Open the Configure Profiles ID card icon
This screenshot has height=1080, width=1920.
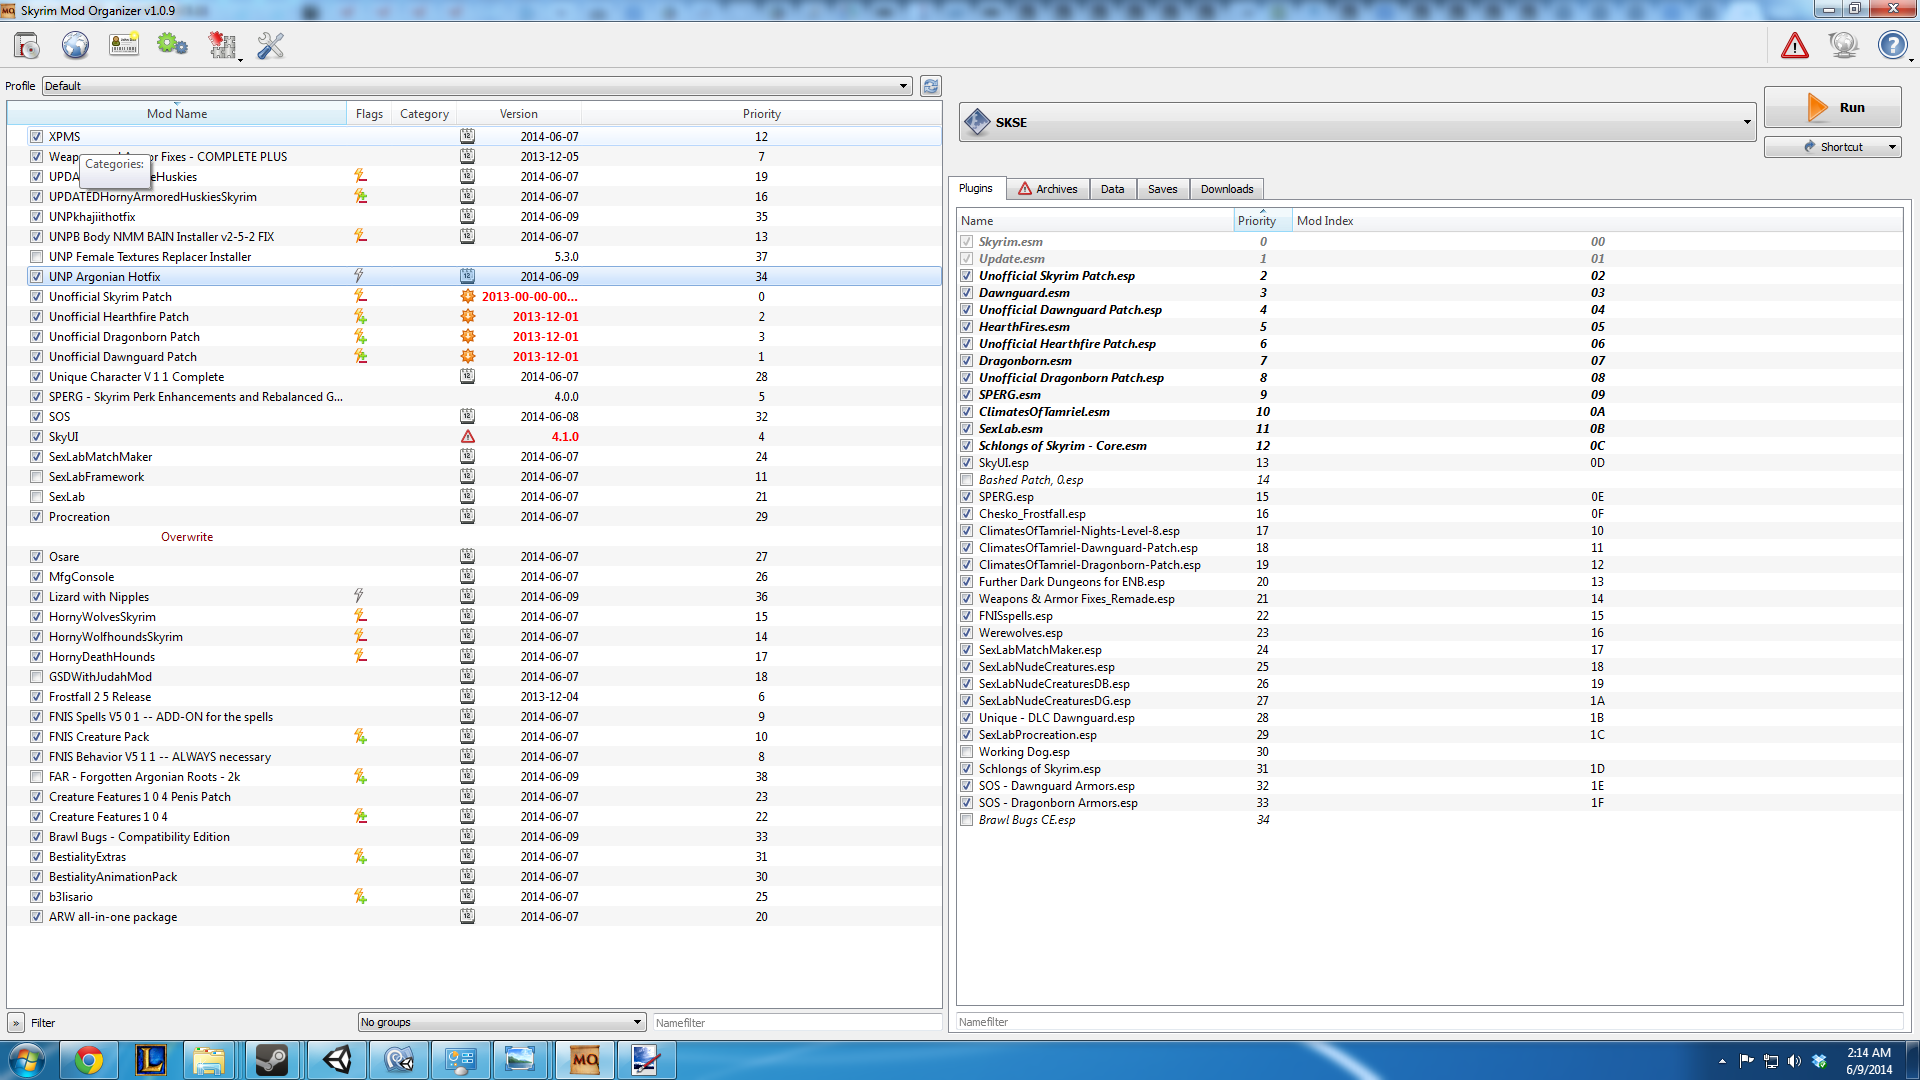coord(124,46)
